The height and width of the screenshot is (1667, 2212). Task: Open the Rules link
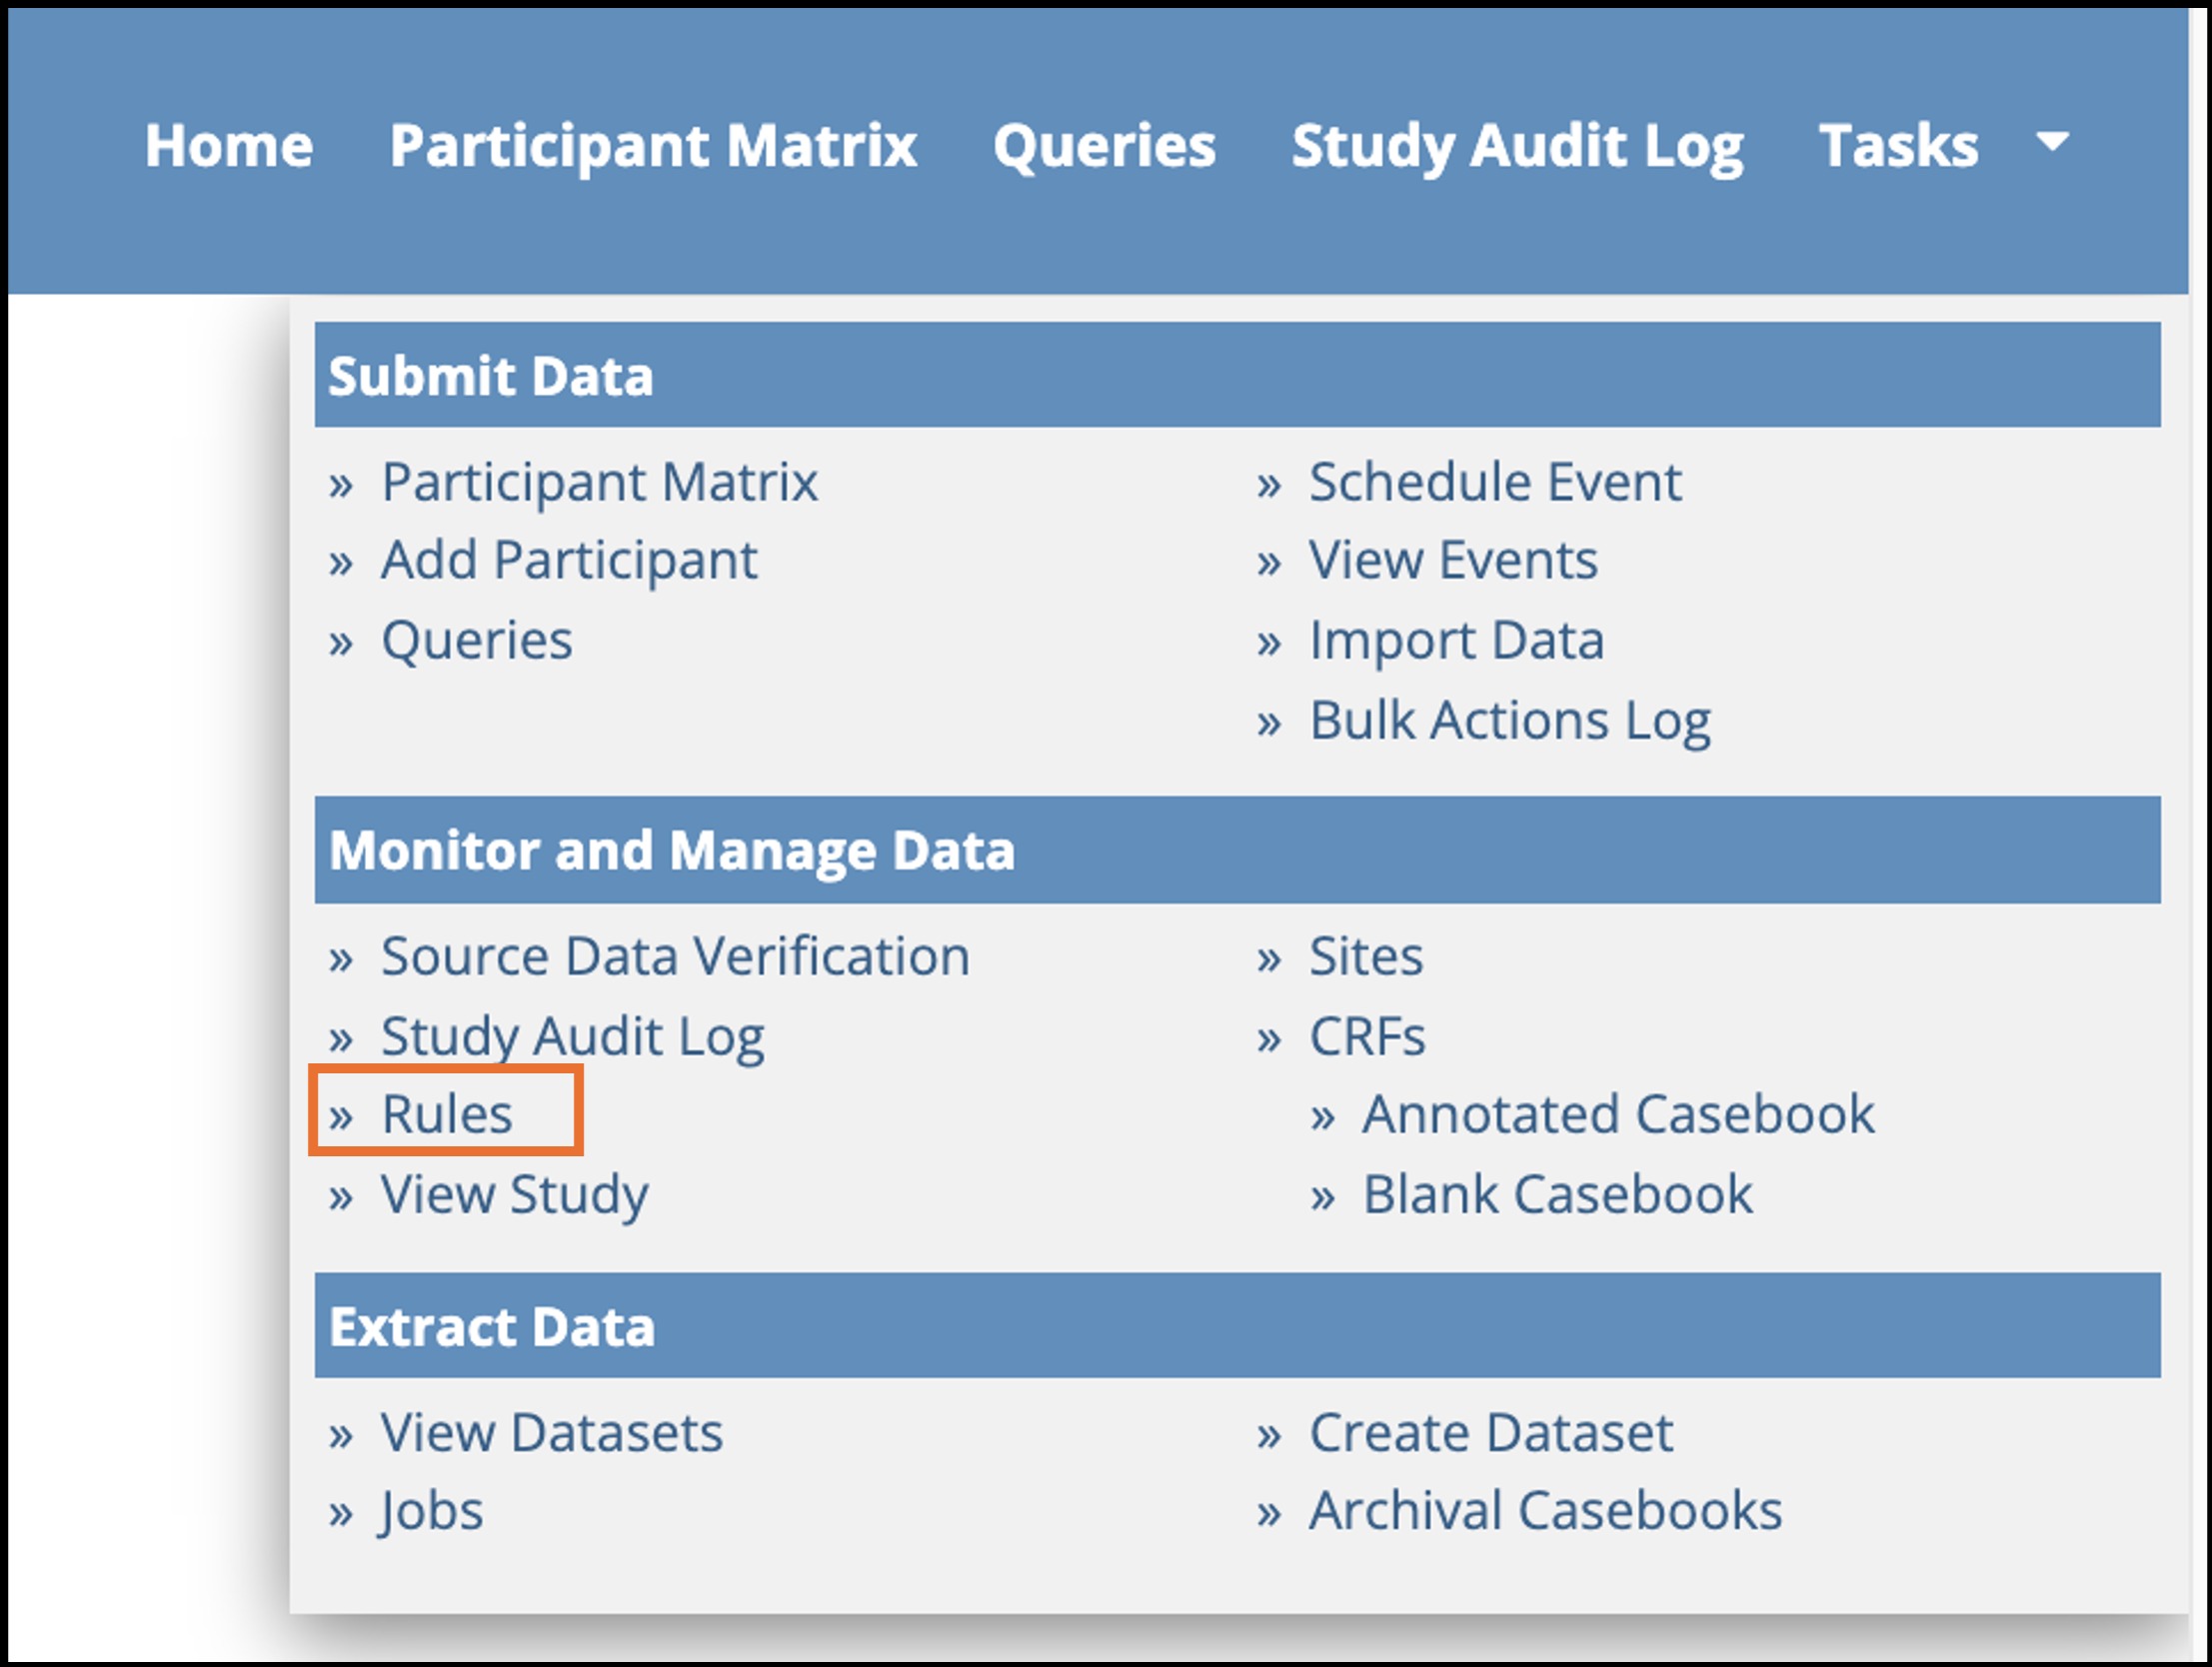point(447,1114)
